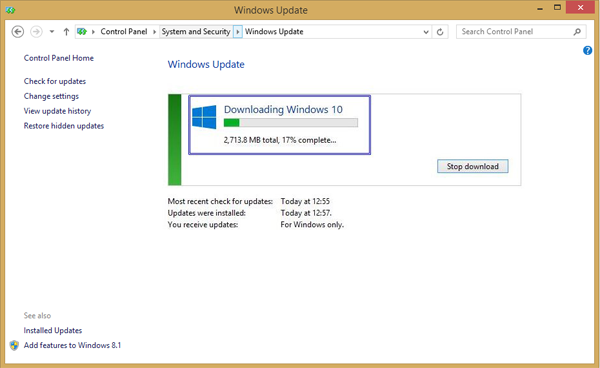600x368 pixels.
Task: Click the search magnifier icon
Action: pos(577,32)
